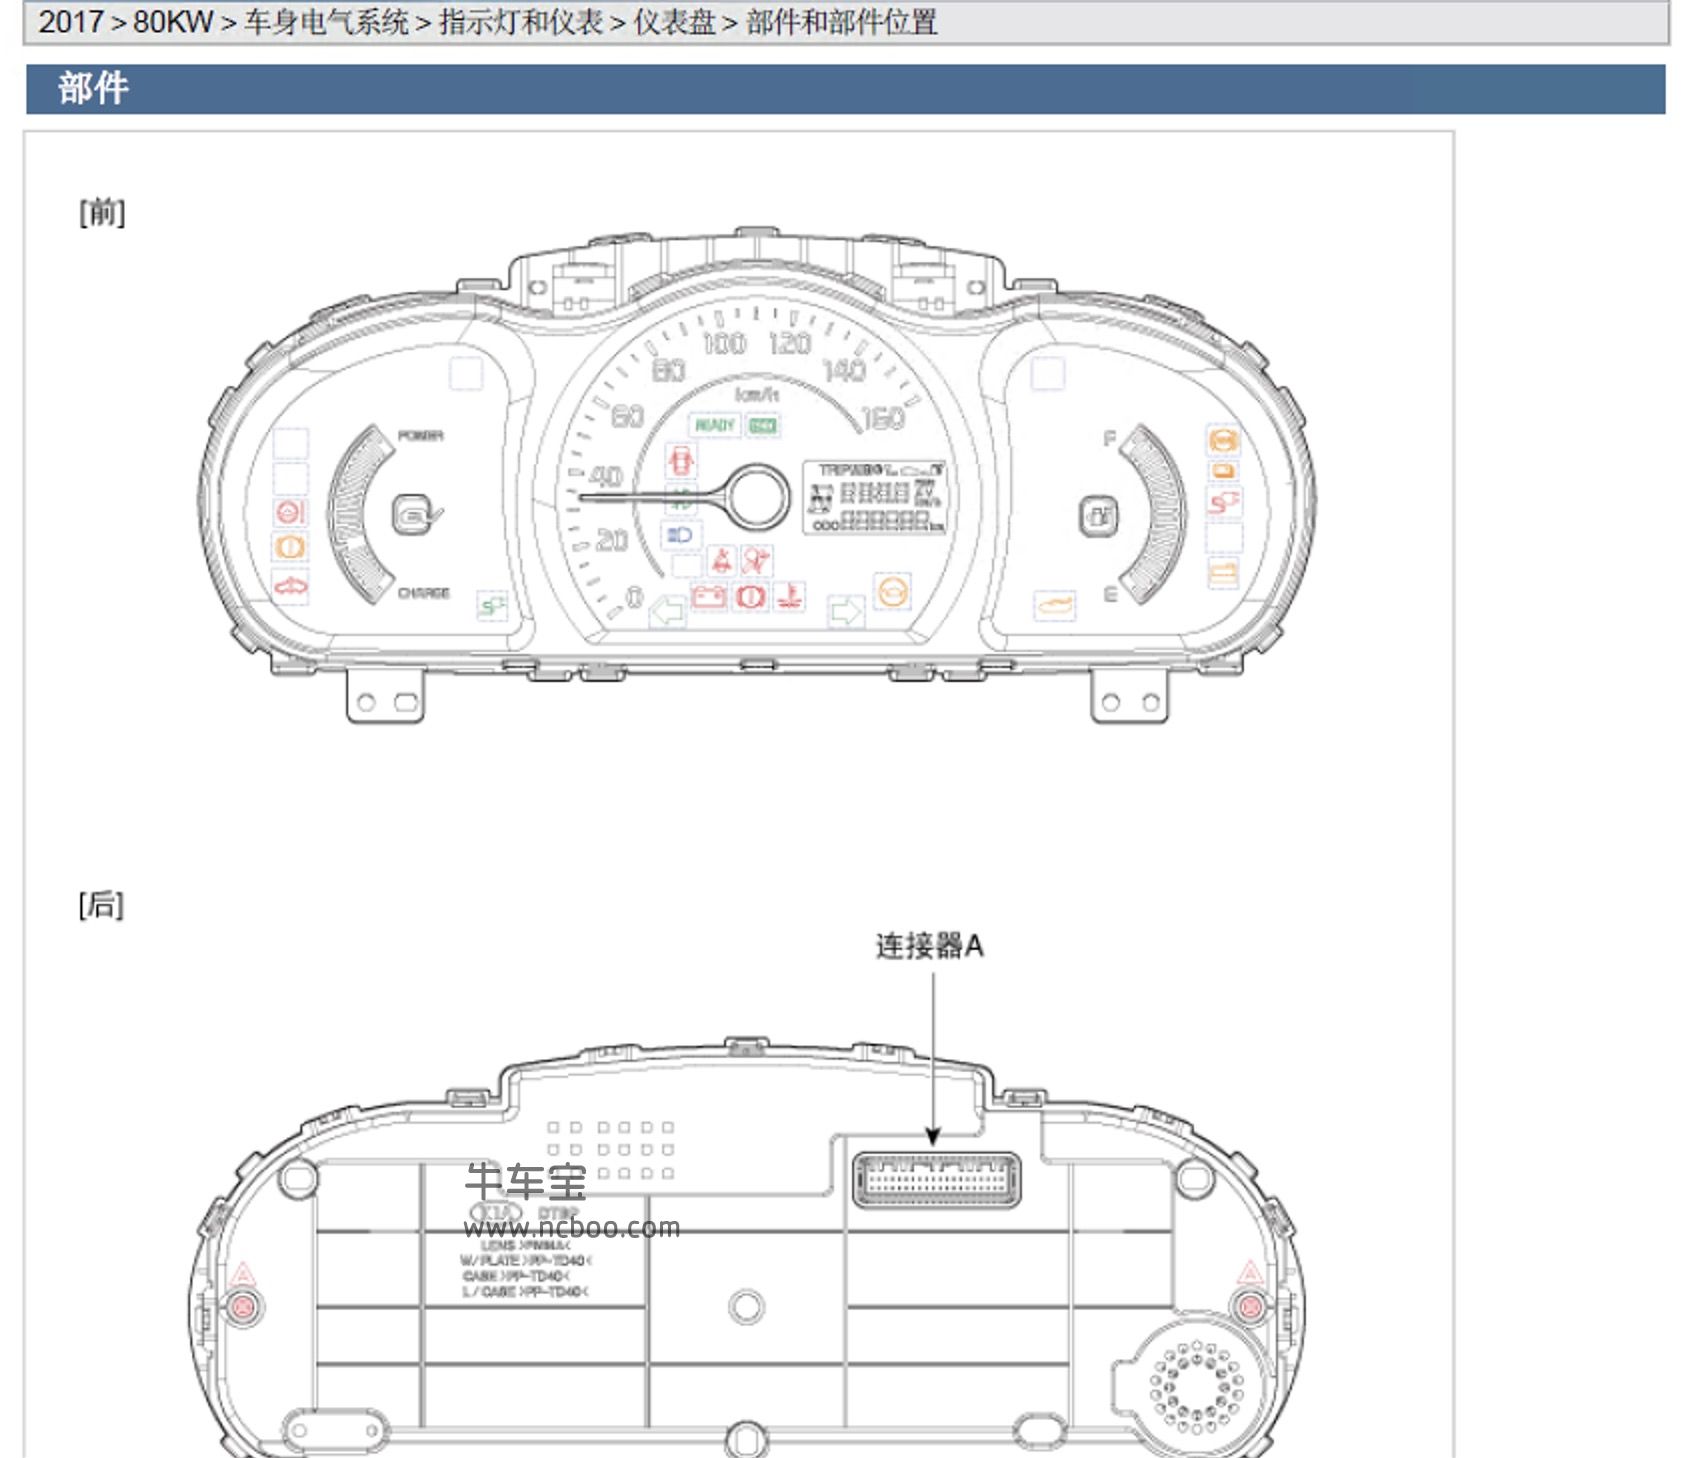This screenshot has height=1458, width=1684.
Task: Click the orange ABS circle icon in left gauge
Action: 290,547
